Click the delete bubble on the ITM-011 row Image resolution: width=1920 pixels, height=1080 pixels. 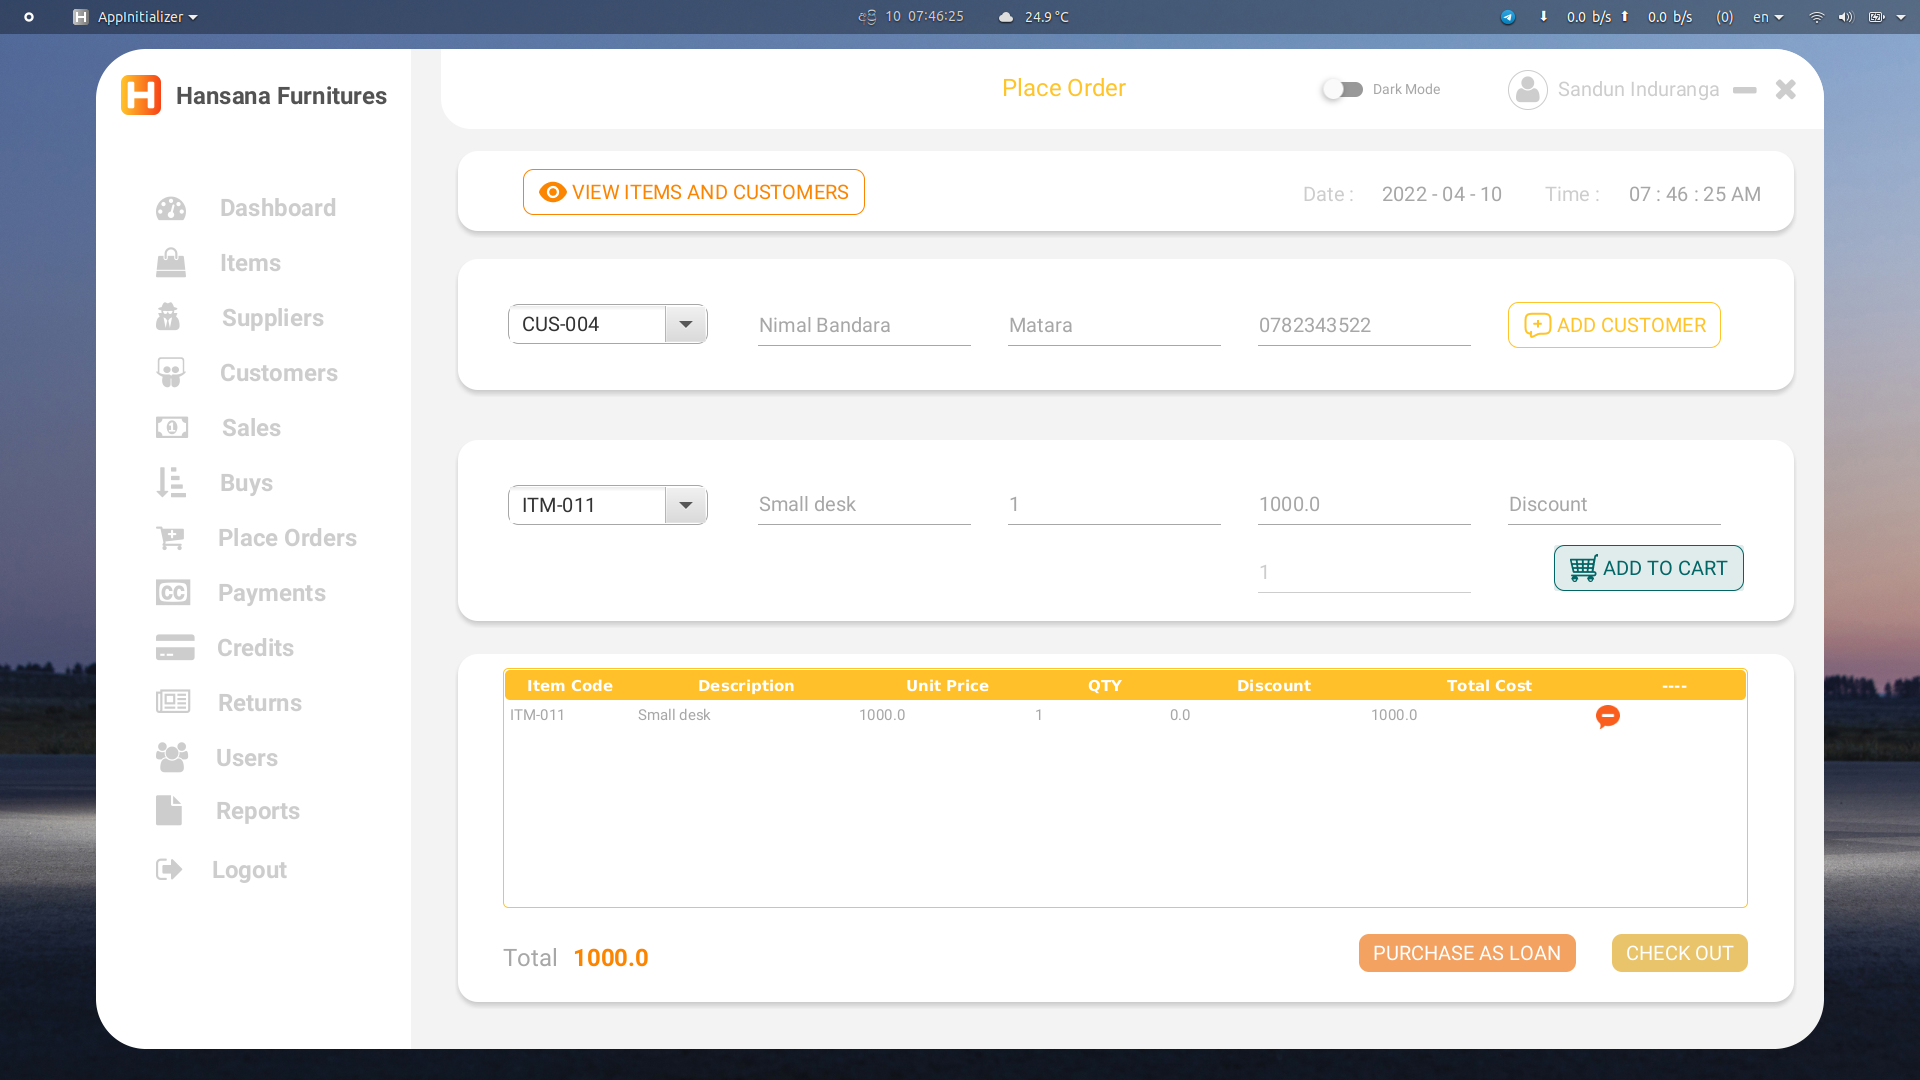point(1608,716)
